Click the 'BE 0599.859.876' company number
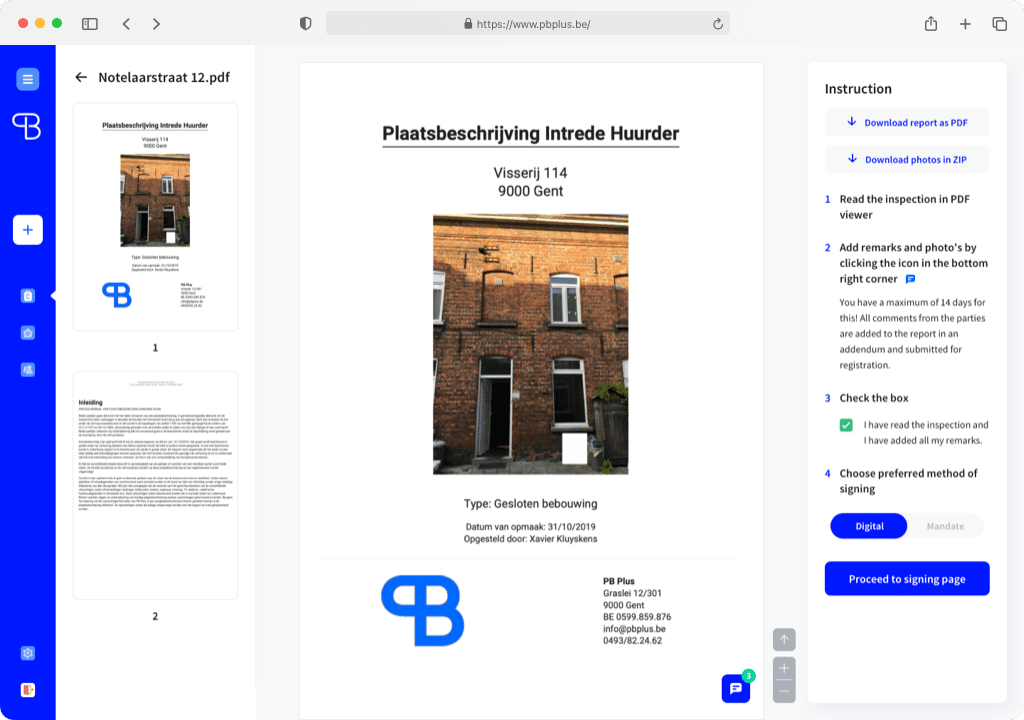This screenshot has width=1024, height=720. click(x=637, y=617)
